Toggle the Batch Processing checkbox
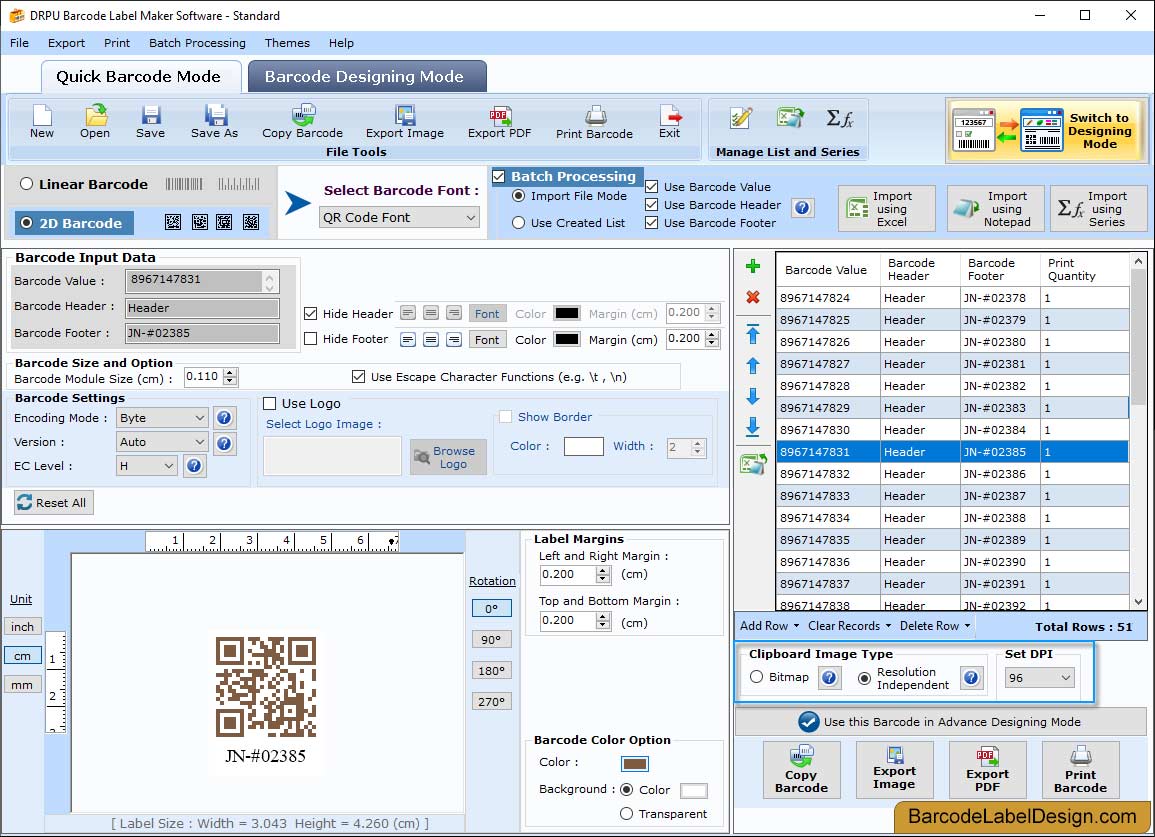The image size is (1155, 837). coord(499,176)
